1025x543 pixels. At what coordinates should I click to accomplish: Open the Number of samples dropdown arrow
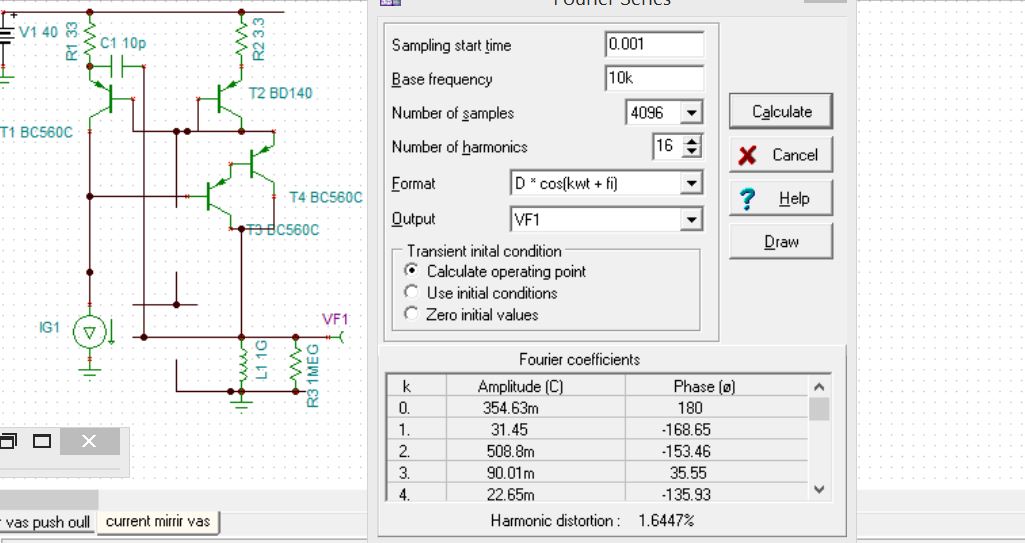(691, 113)
